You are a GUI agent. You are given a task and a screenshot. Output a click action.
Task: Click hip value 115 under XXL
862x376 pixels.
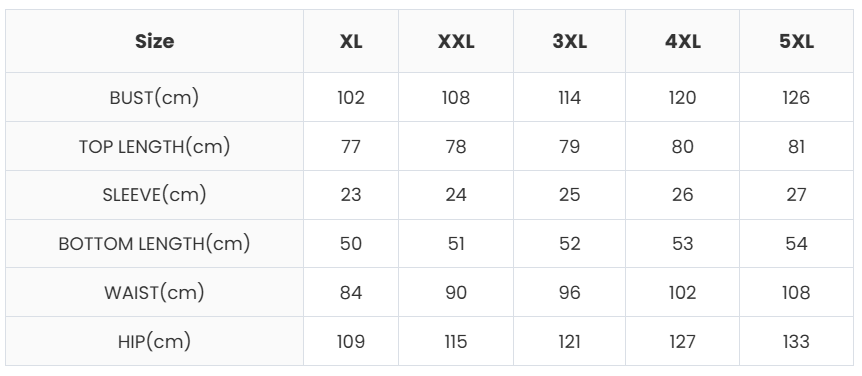[456, 341]
